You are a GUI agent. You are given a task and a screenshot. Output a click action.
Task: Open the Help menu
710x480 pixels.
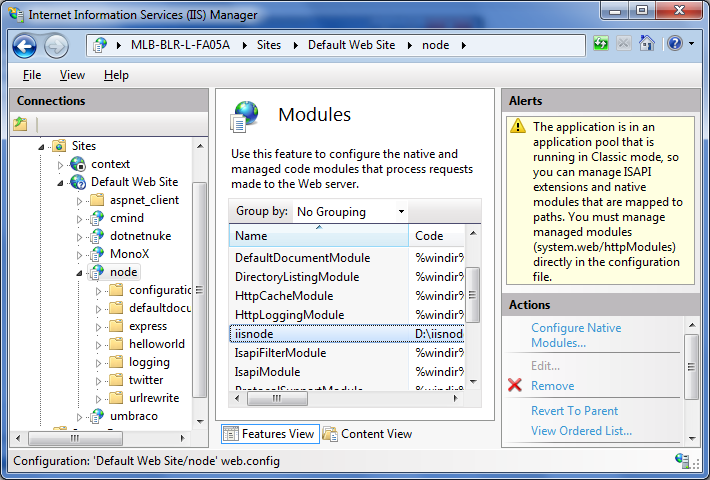pos(116,75)
